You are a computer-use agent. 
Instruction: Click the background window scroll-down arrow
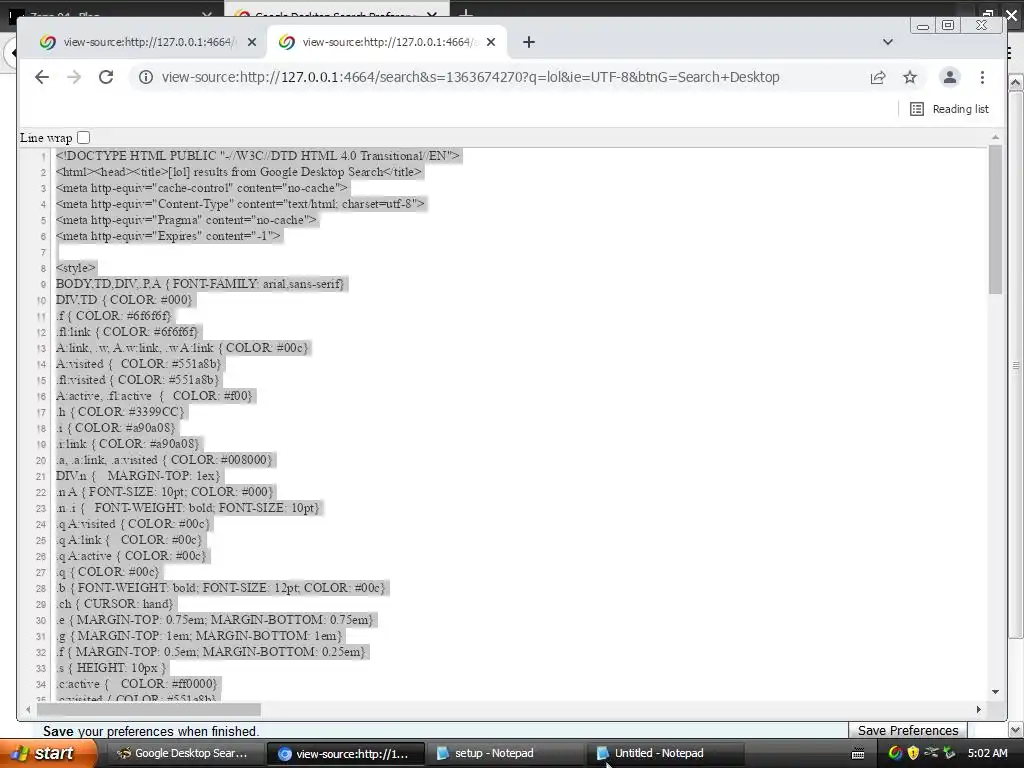[1016, 729]
